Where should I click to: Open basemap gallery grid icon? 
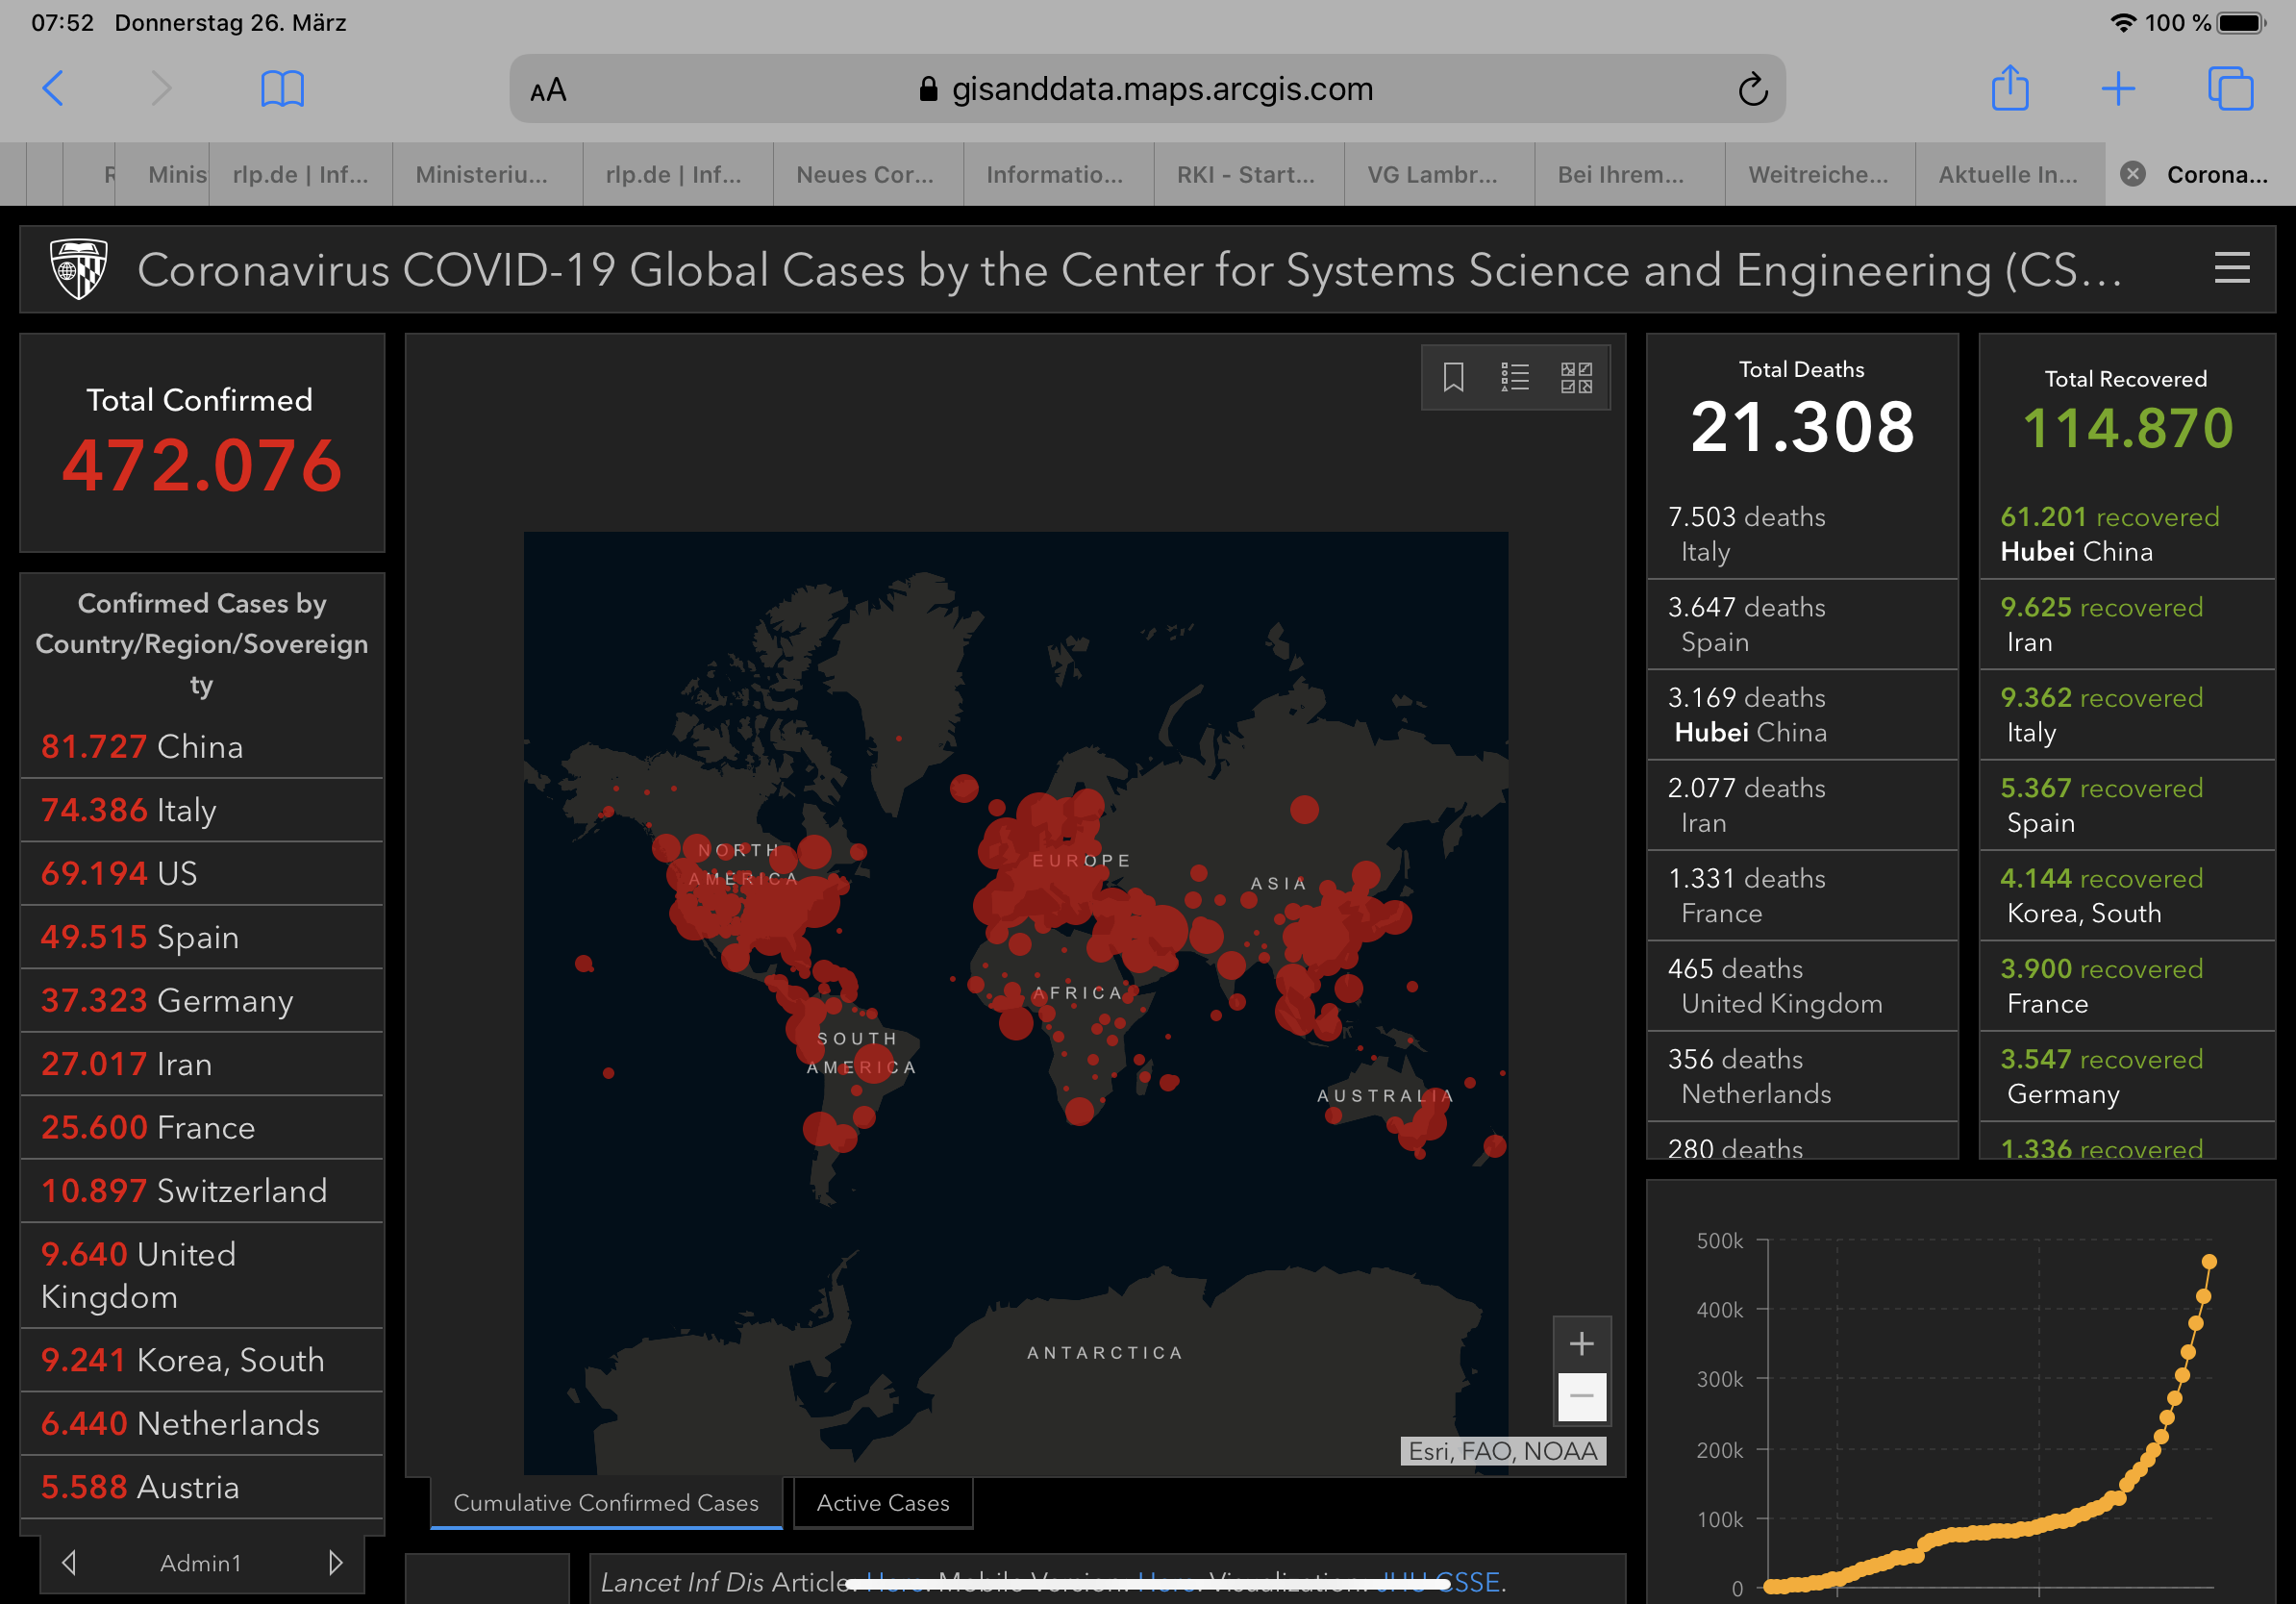pos(1577,377)
